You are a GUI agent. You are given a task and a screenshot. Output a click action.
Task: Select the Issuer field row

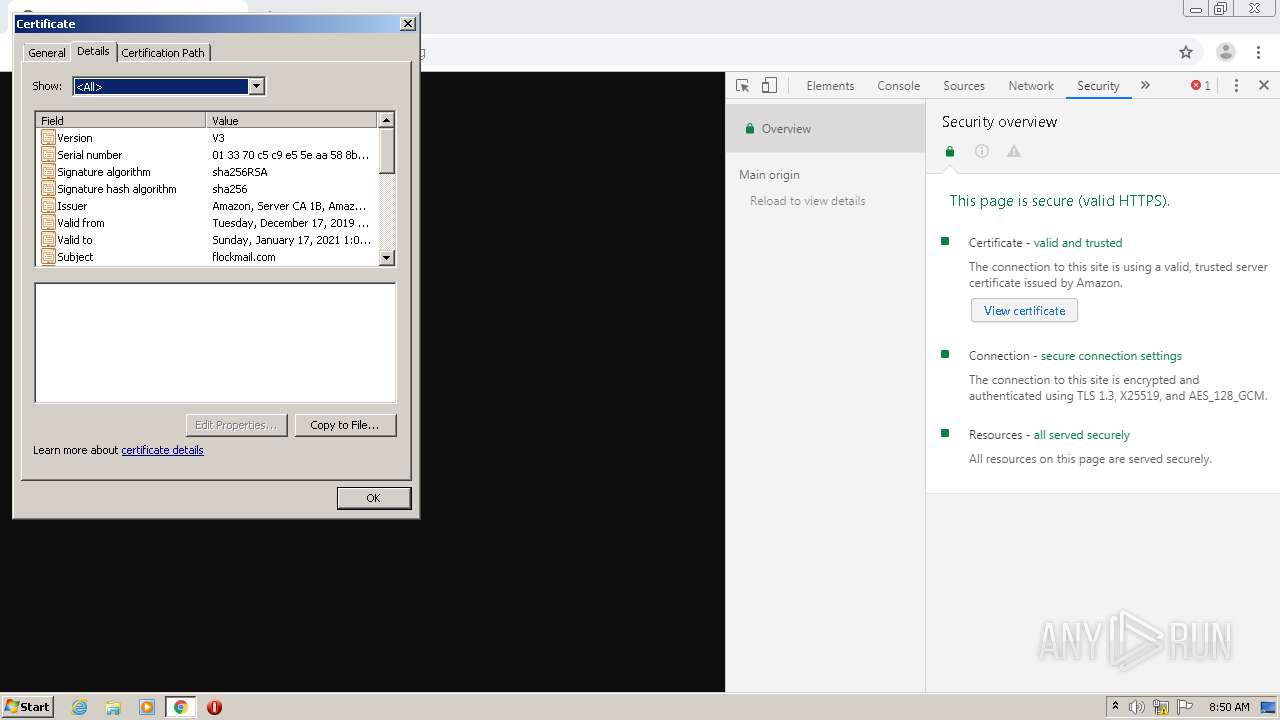207,206
